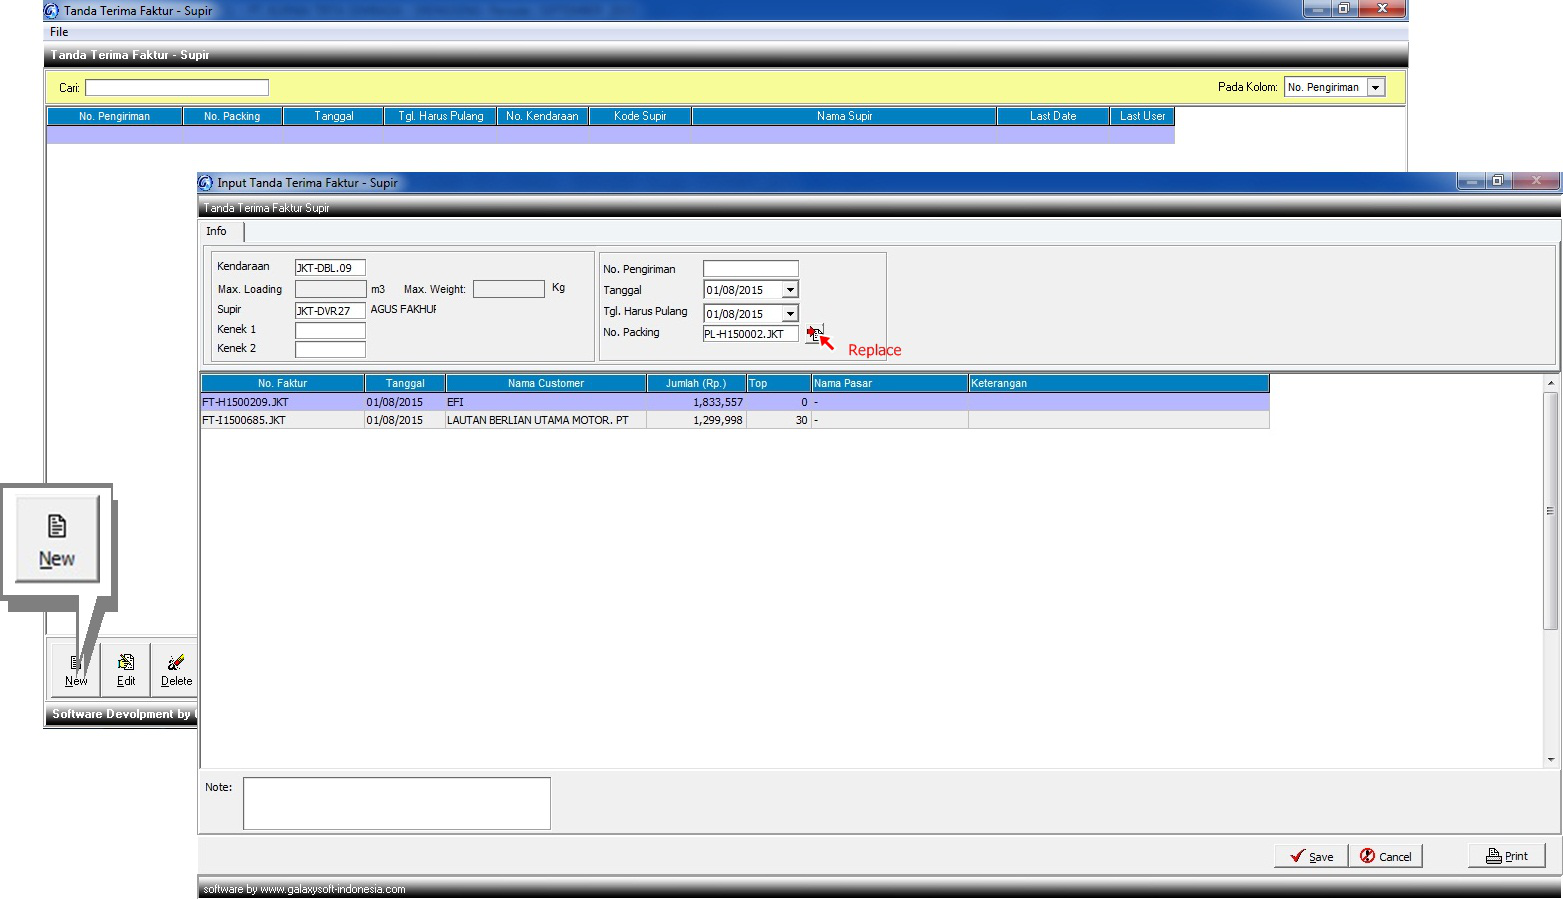Click the Note text area
1563x899 pixels.
coord(396,803)
